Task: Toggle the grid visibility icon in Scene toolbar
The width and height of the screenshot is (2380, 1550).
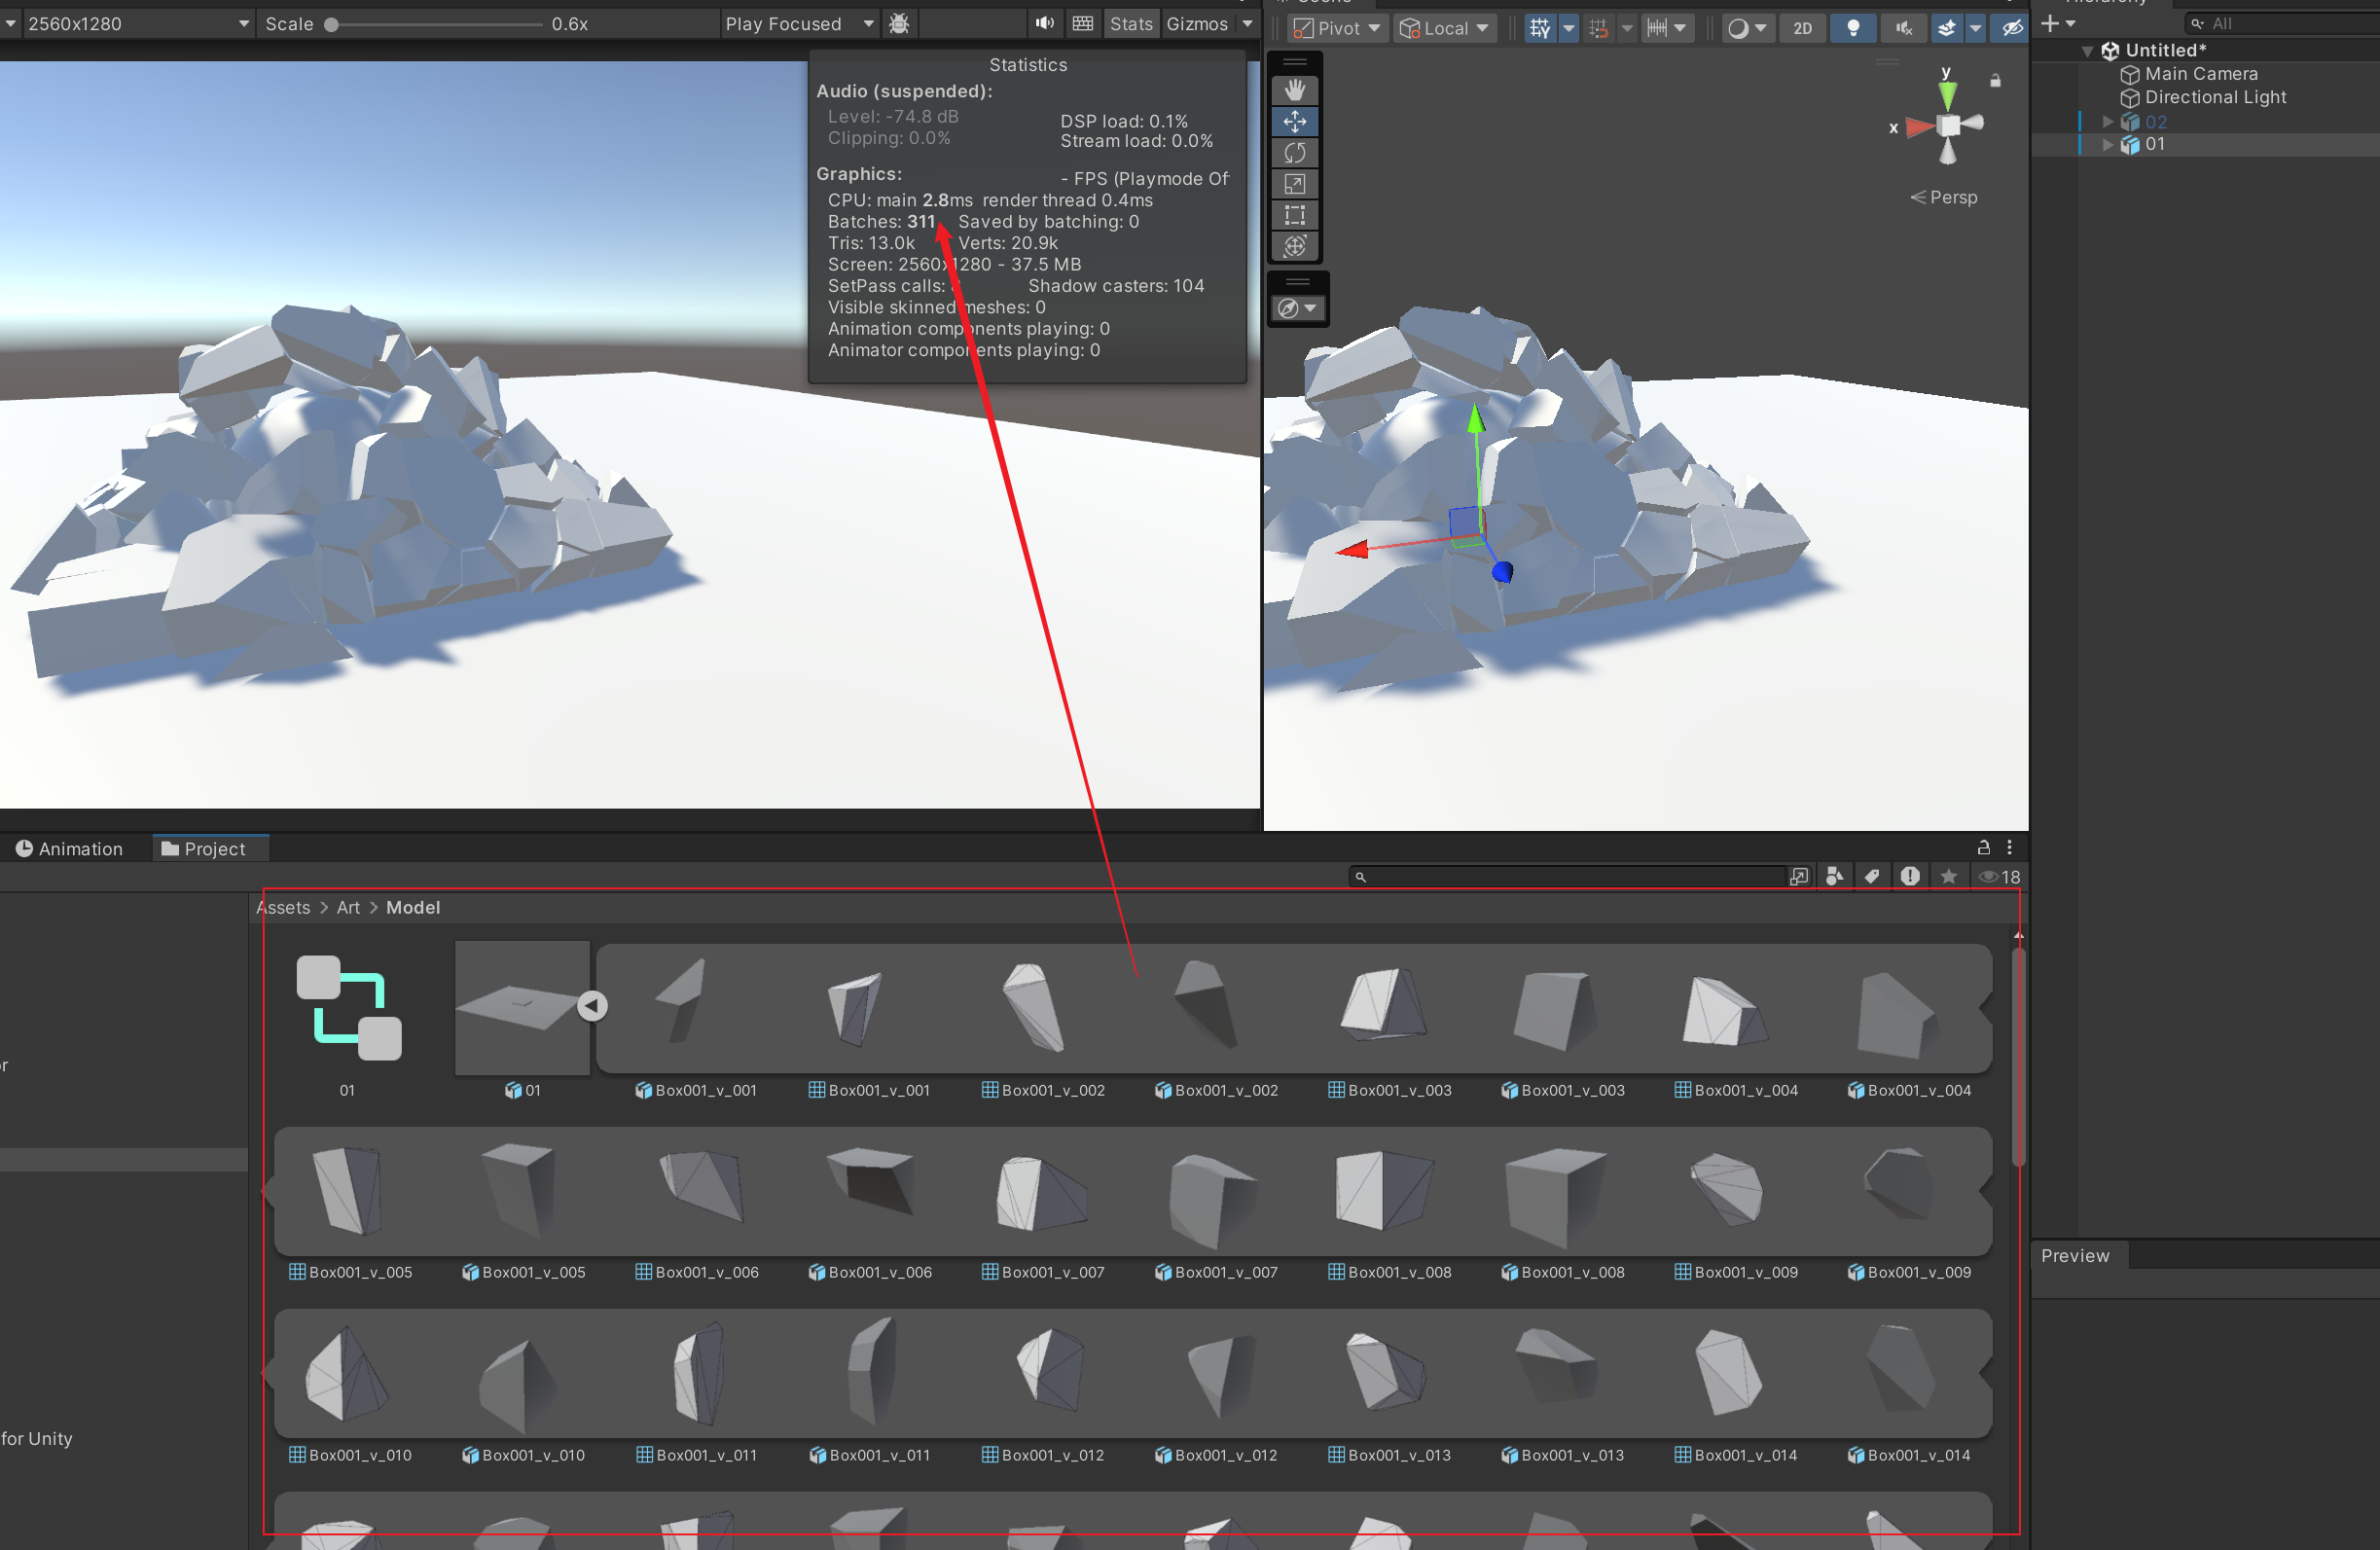Action: 1540,29
